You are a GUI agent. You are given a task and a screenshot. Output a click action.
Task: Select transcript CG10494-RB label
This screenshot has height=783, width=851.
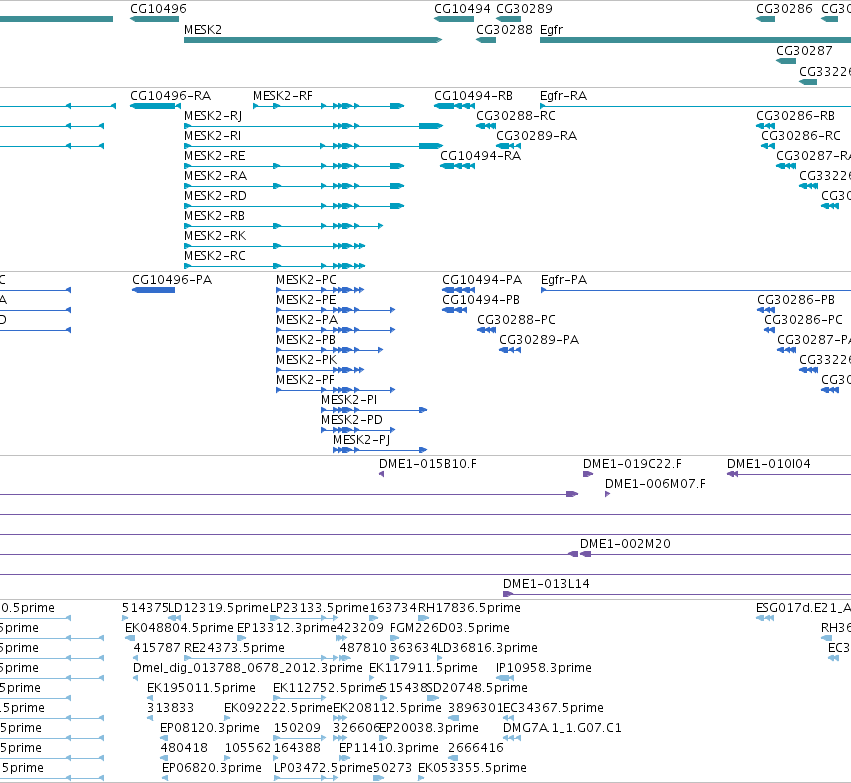tap(473, 96)
